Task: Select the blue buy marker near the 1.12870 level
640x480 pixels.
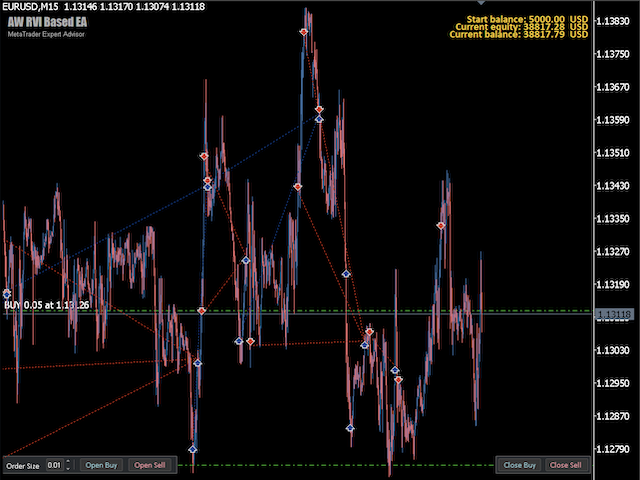Action: click(x=350, y=428)
